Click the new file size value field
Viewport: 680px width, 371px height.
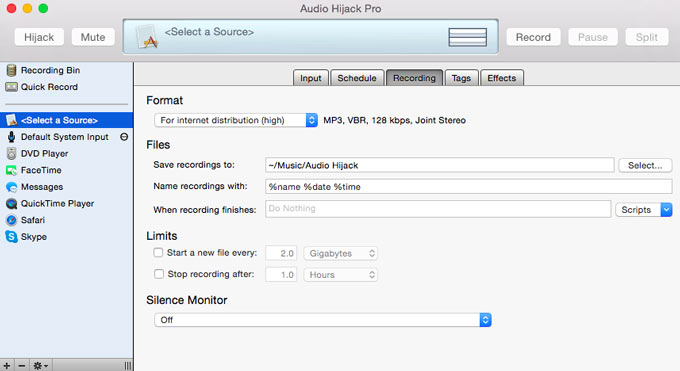click(x=281, y=253)
